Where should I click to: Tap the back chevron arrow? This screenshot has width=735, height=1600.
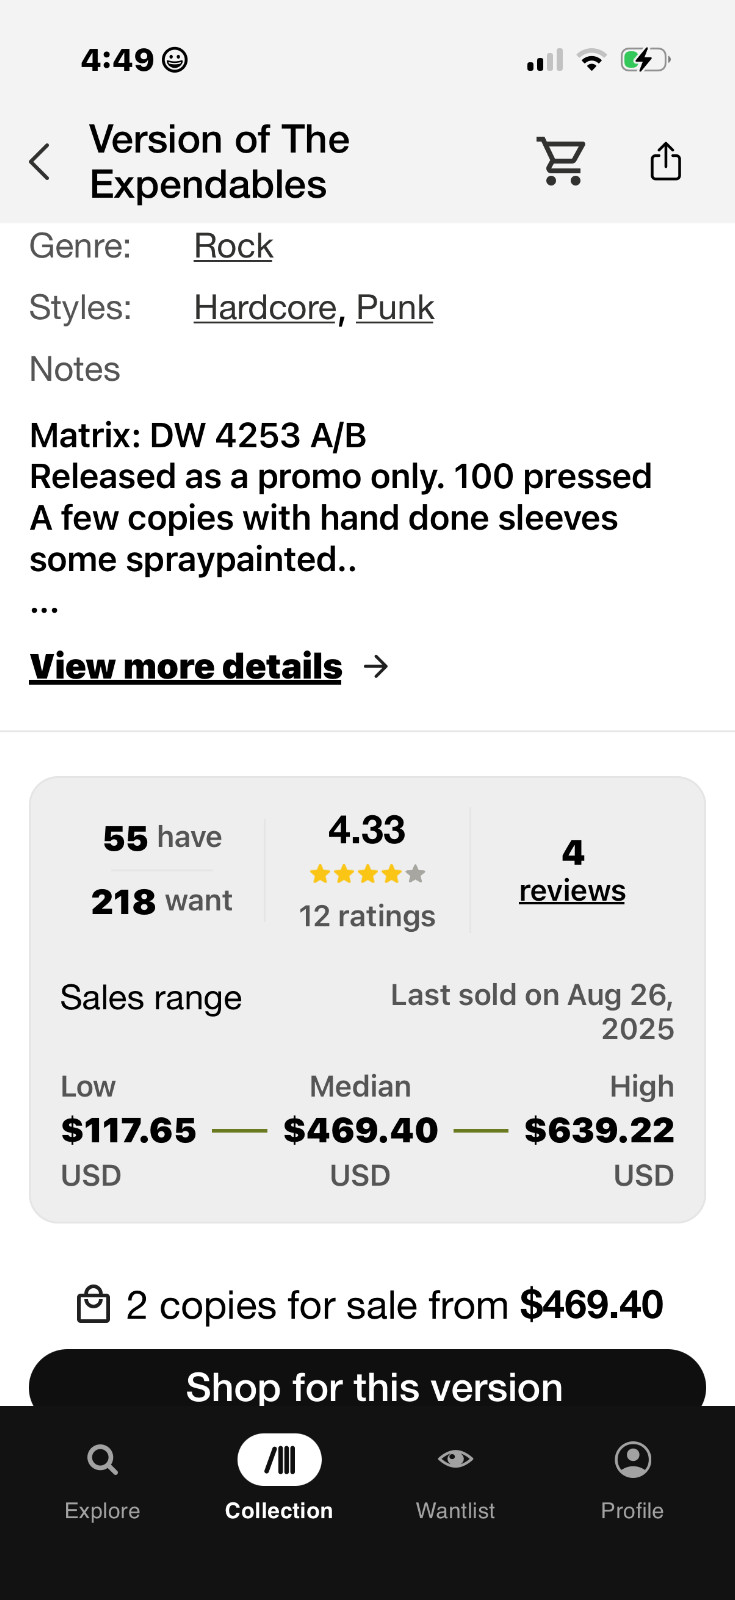click(x=40, y=161)
